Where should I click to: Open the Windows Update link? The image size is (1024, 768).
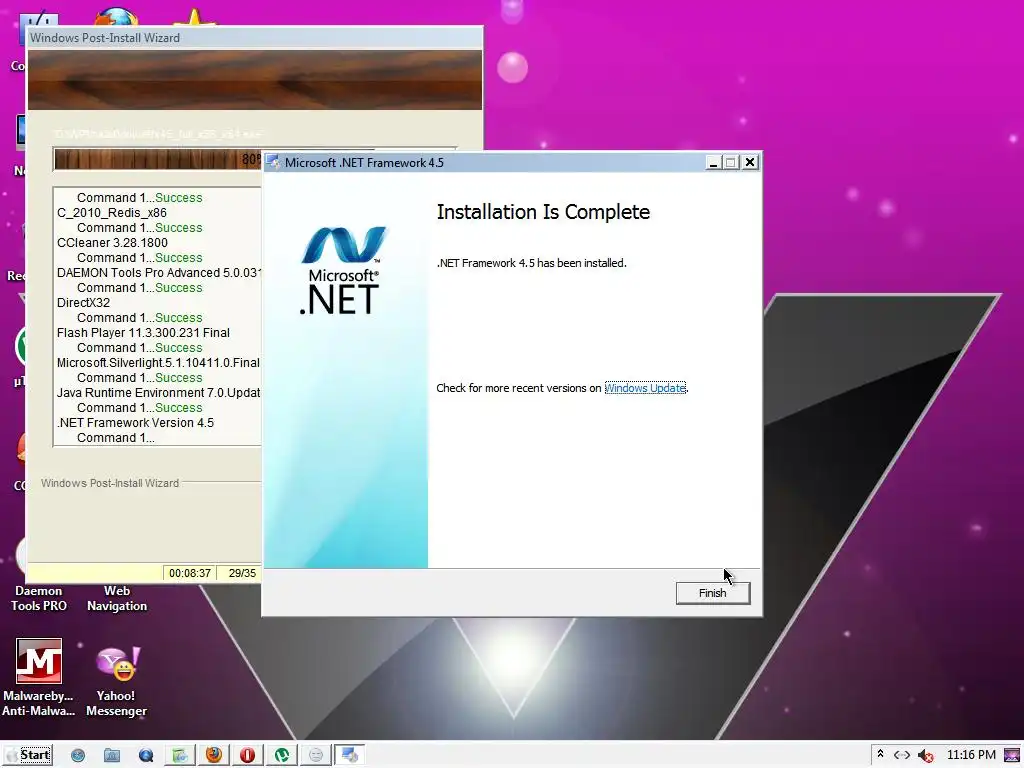pos(645,388)
